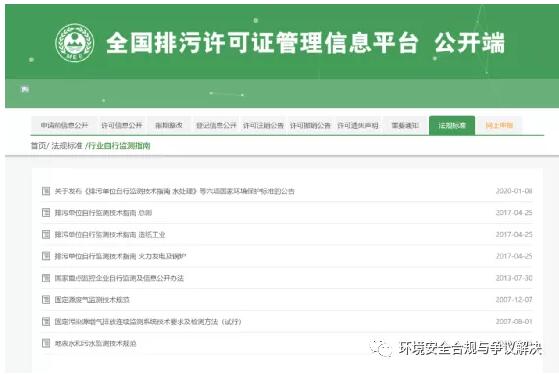Click 首页 in the breadcrumb

39,146
